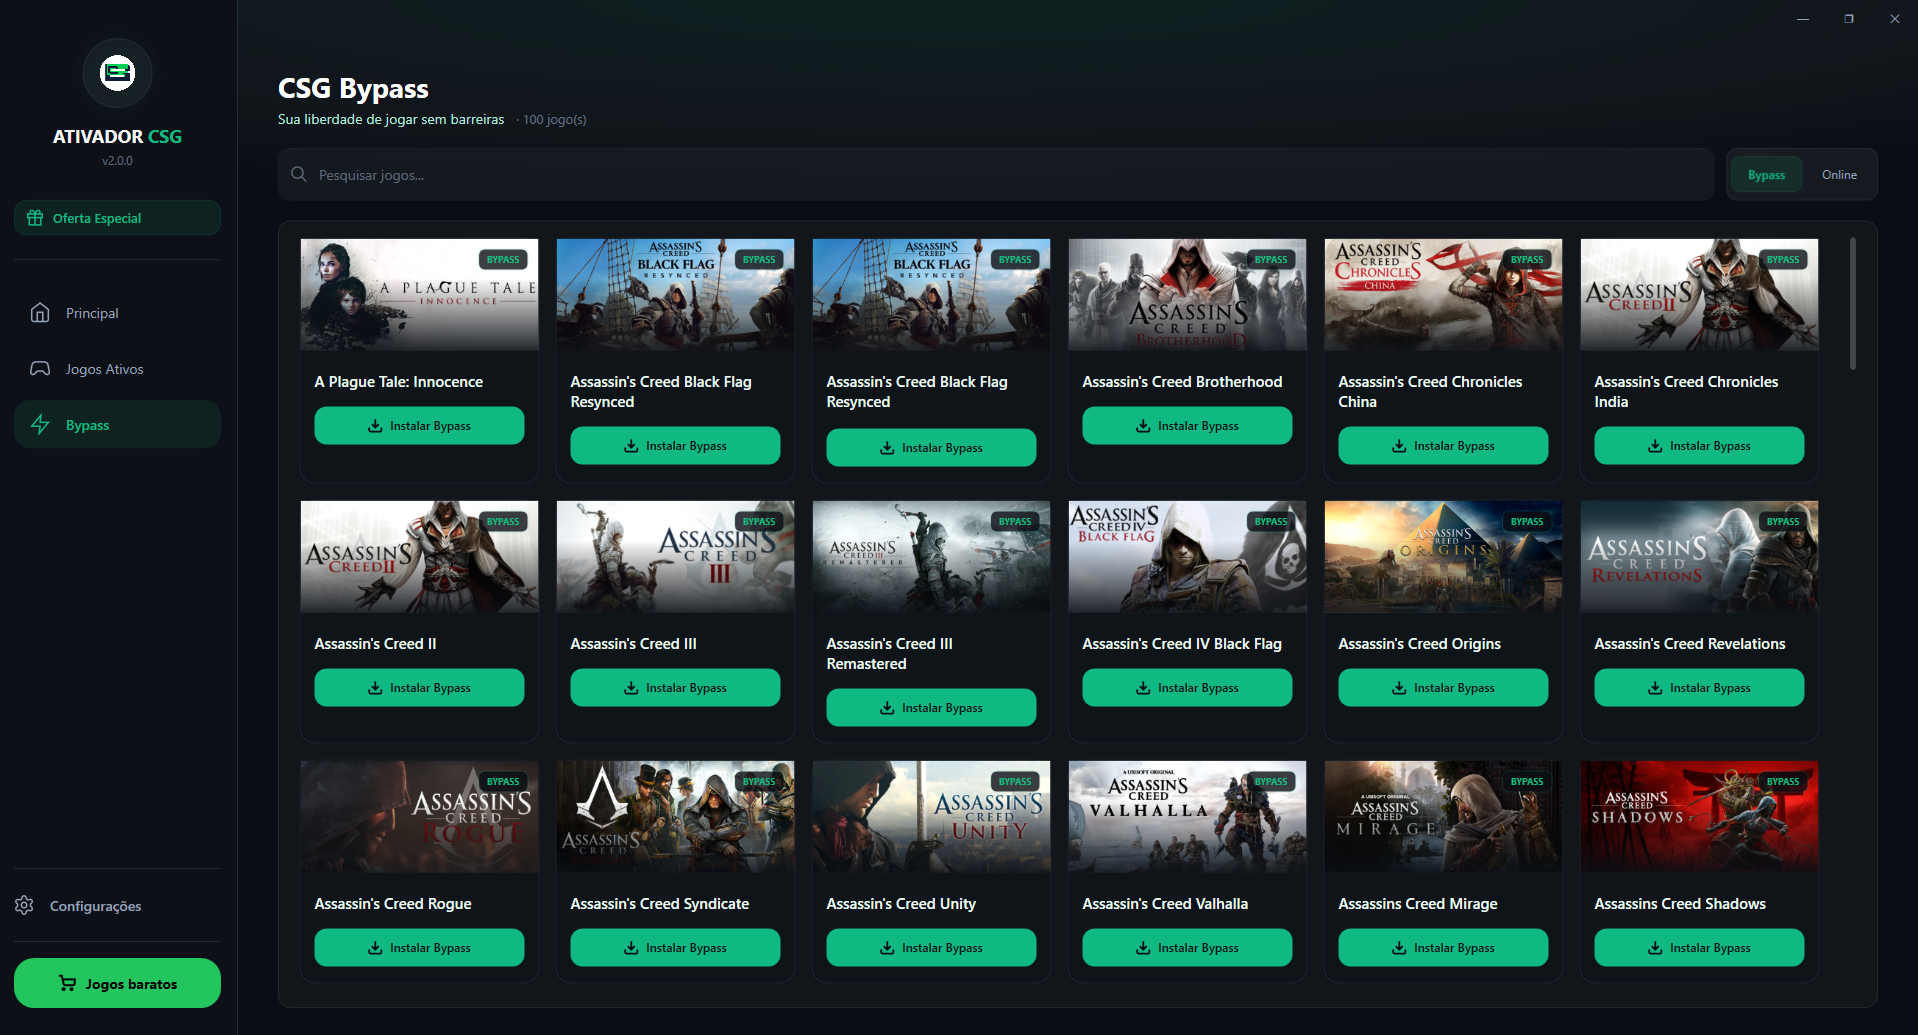Install bypass for Assassin's Creed III Remastered
The image size is (1918, 1035).
coord(931,708)
